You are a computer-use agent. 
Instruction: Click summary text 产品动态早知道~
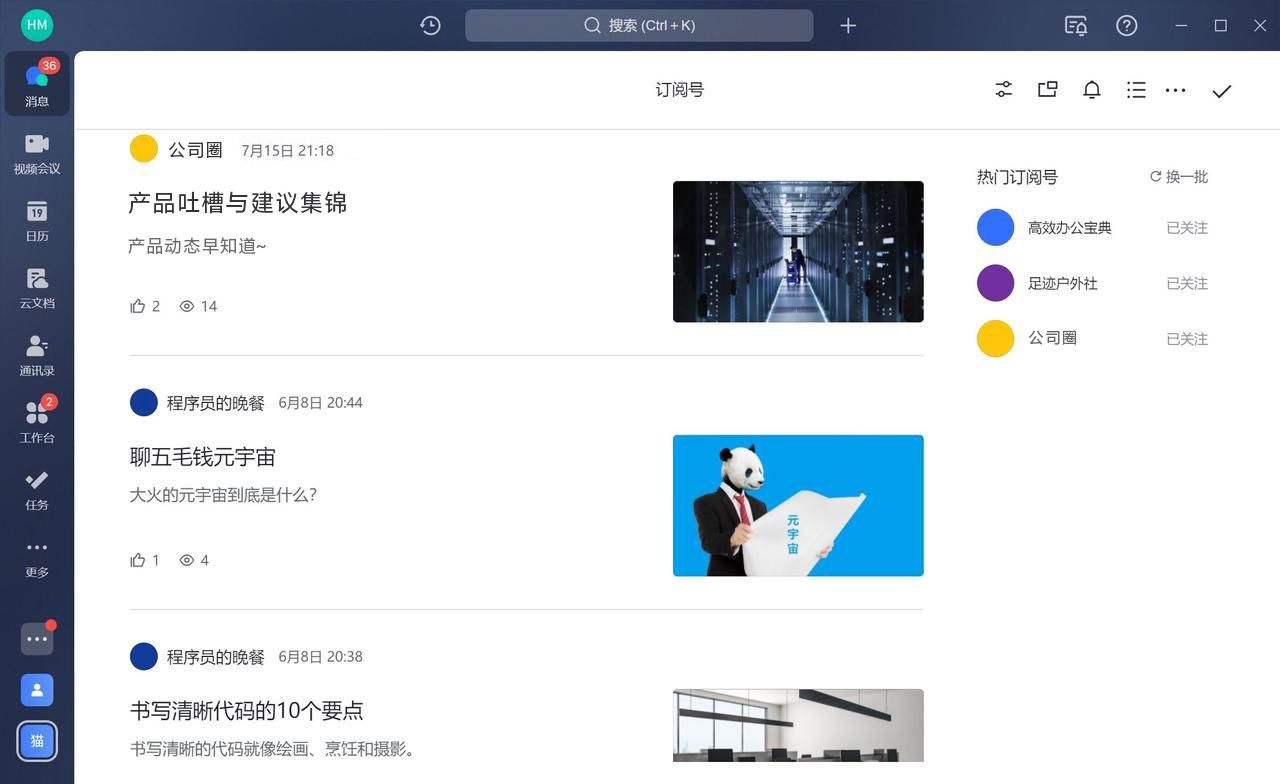click(x=197, y=246)
